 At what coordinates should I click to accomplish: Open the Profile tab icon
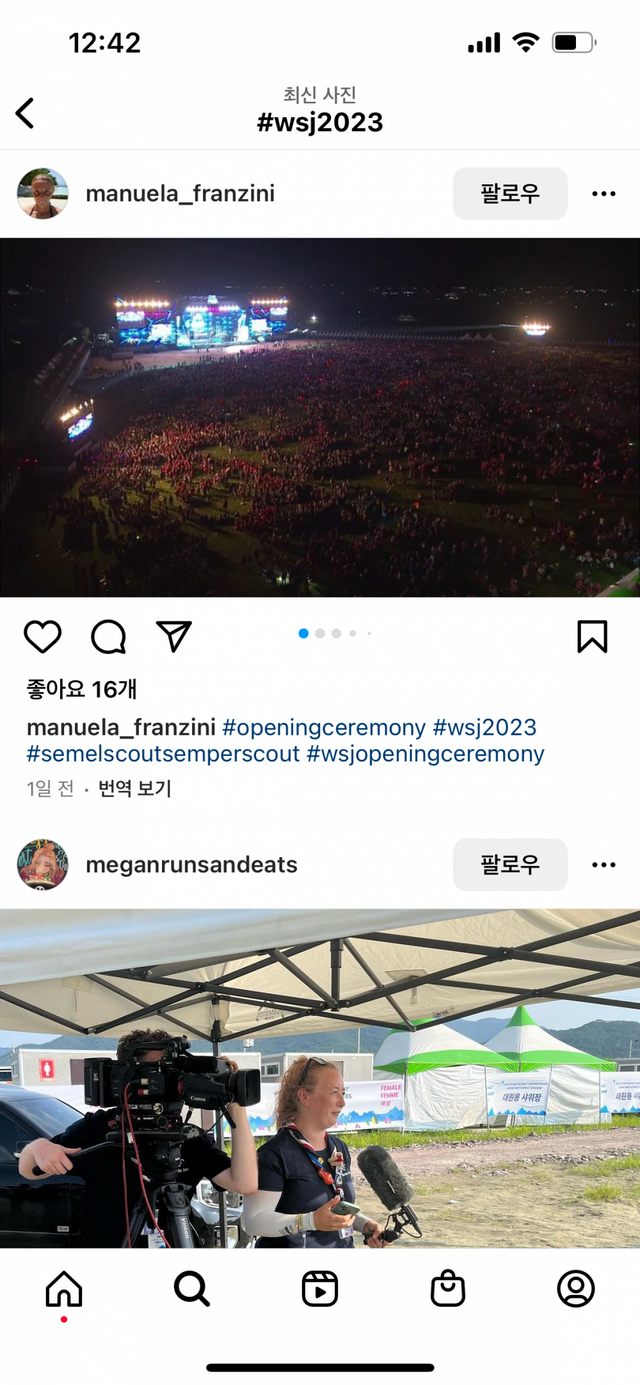coord(576,1289)
